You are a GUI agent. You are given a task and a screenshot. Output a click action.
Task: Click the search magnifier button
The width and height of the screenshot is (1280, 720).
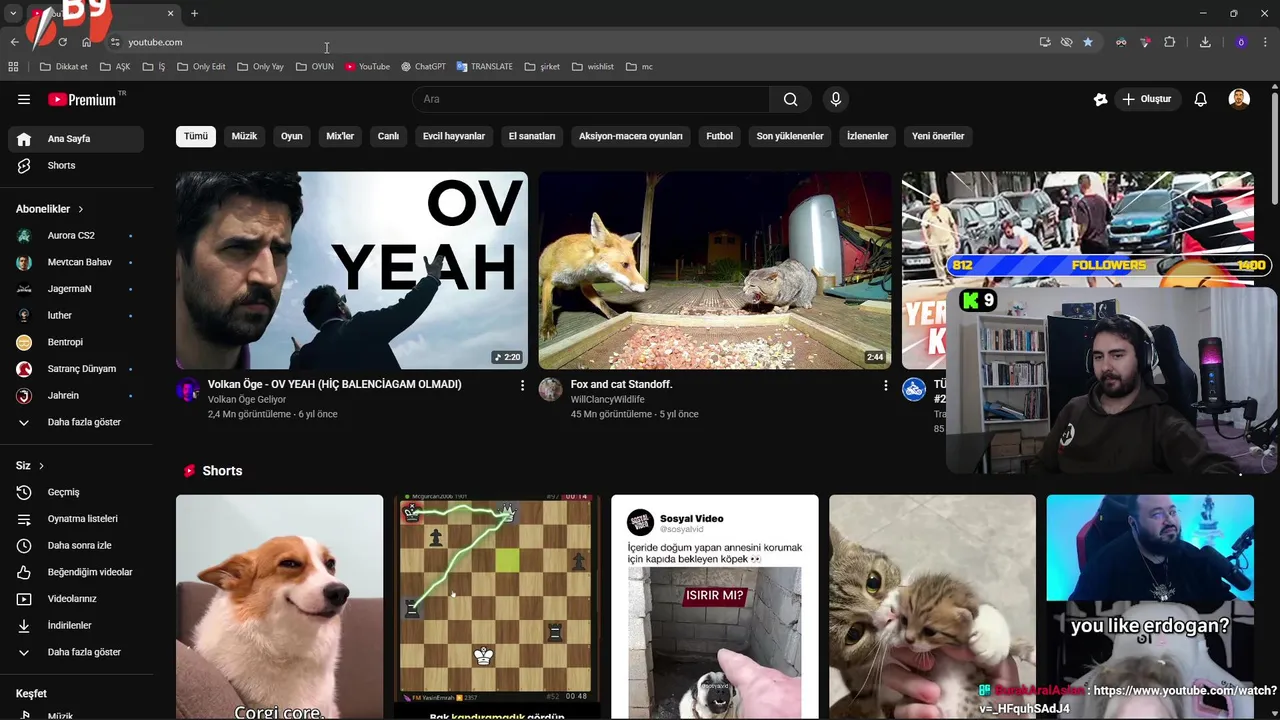coord(791,99)
